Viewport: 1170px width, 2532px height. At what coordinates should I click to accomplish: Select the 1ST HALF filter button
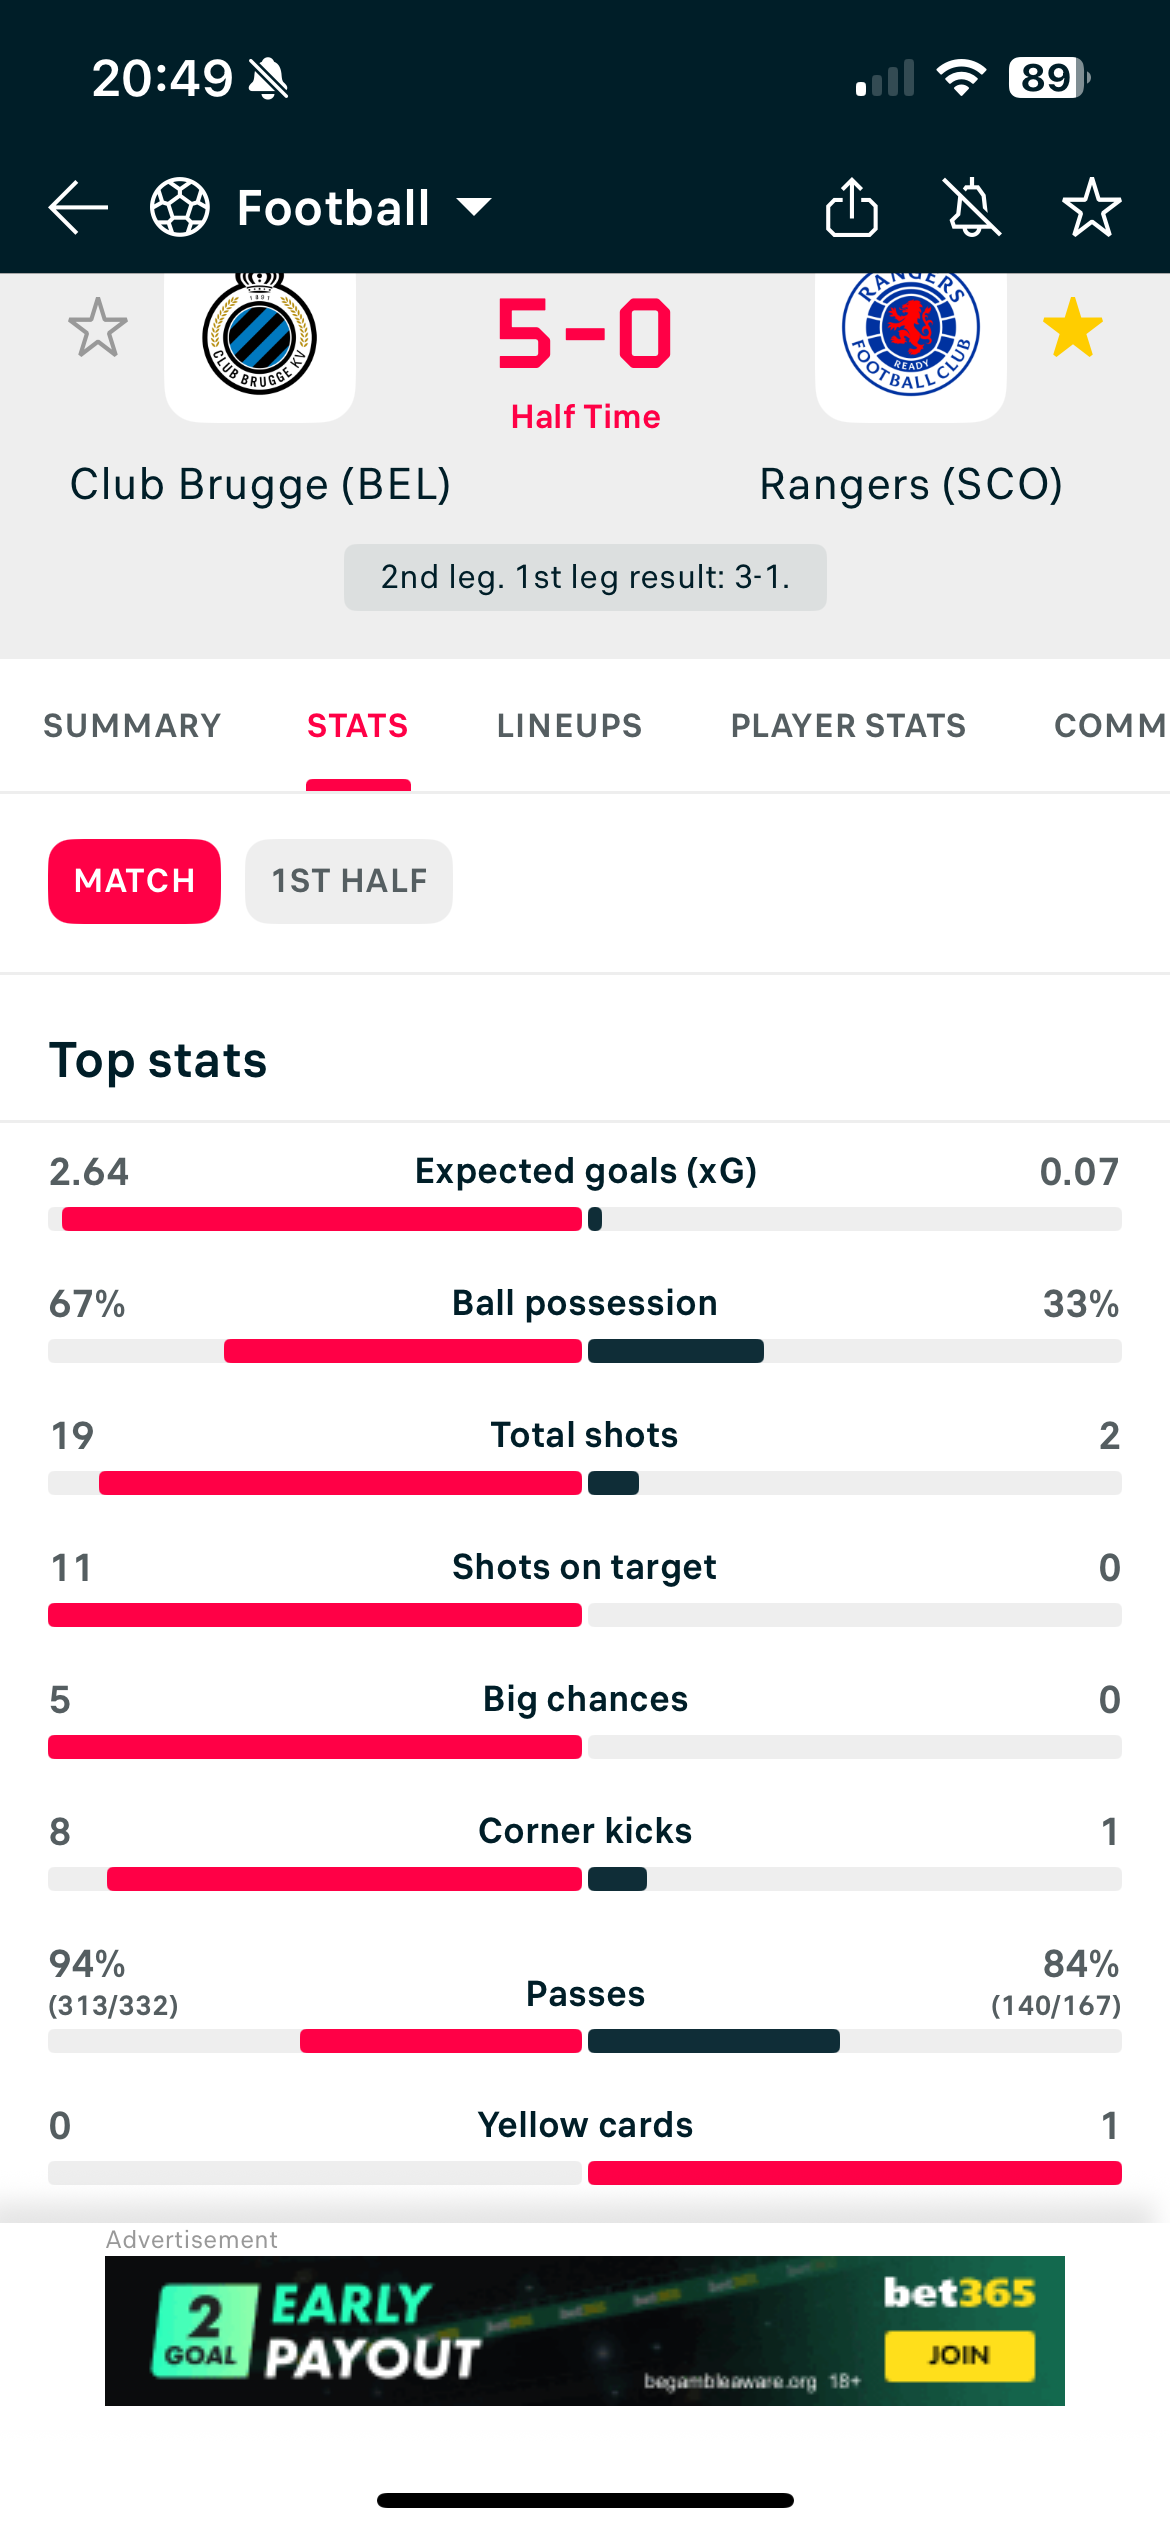[349, 881]
